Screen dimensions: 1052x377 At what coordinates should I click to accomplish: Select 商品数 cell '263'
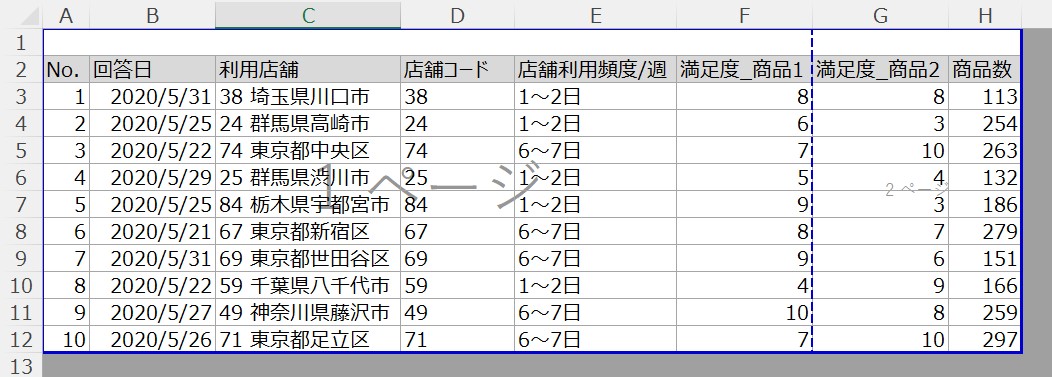pyautogui.click(x=985, y=151)
